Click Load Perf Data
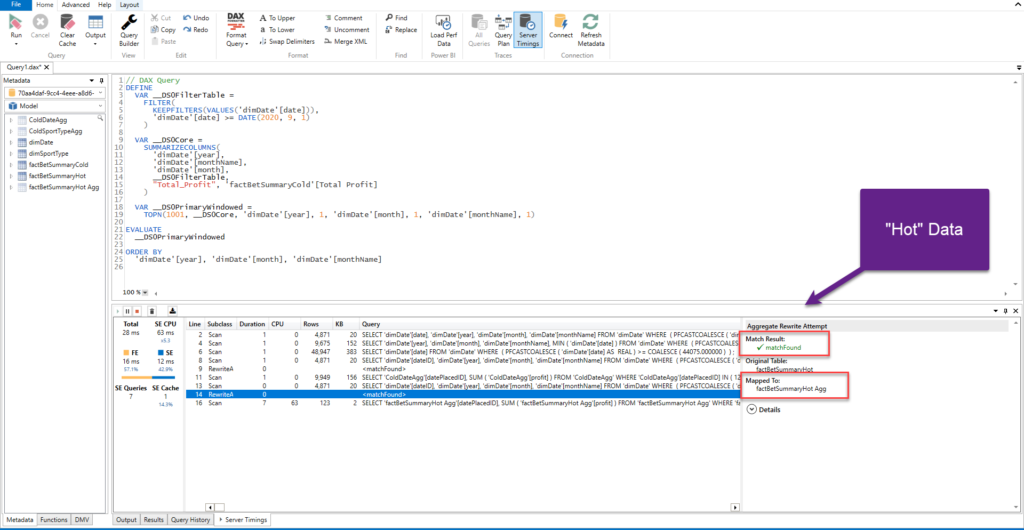The width and height of the screenshot is (1024, 530). [x=443, y=31]
